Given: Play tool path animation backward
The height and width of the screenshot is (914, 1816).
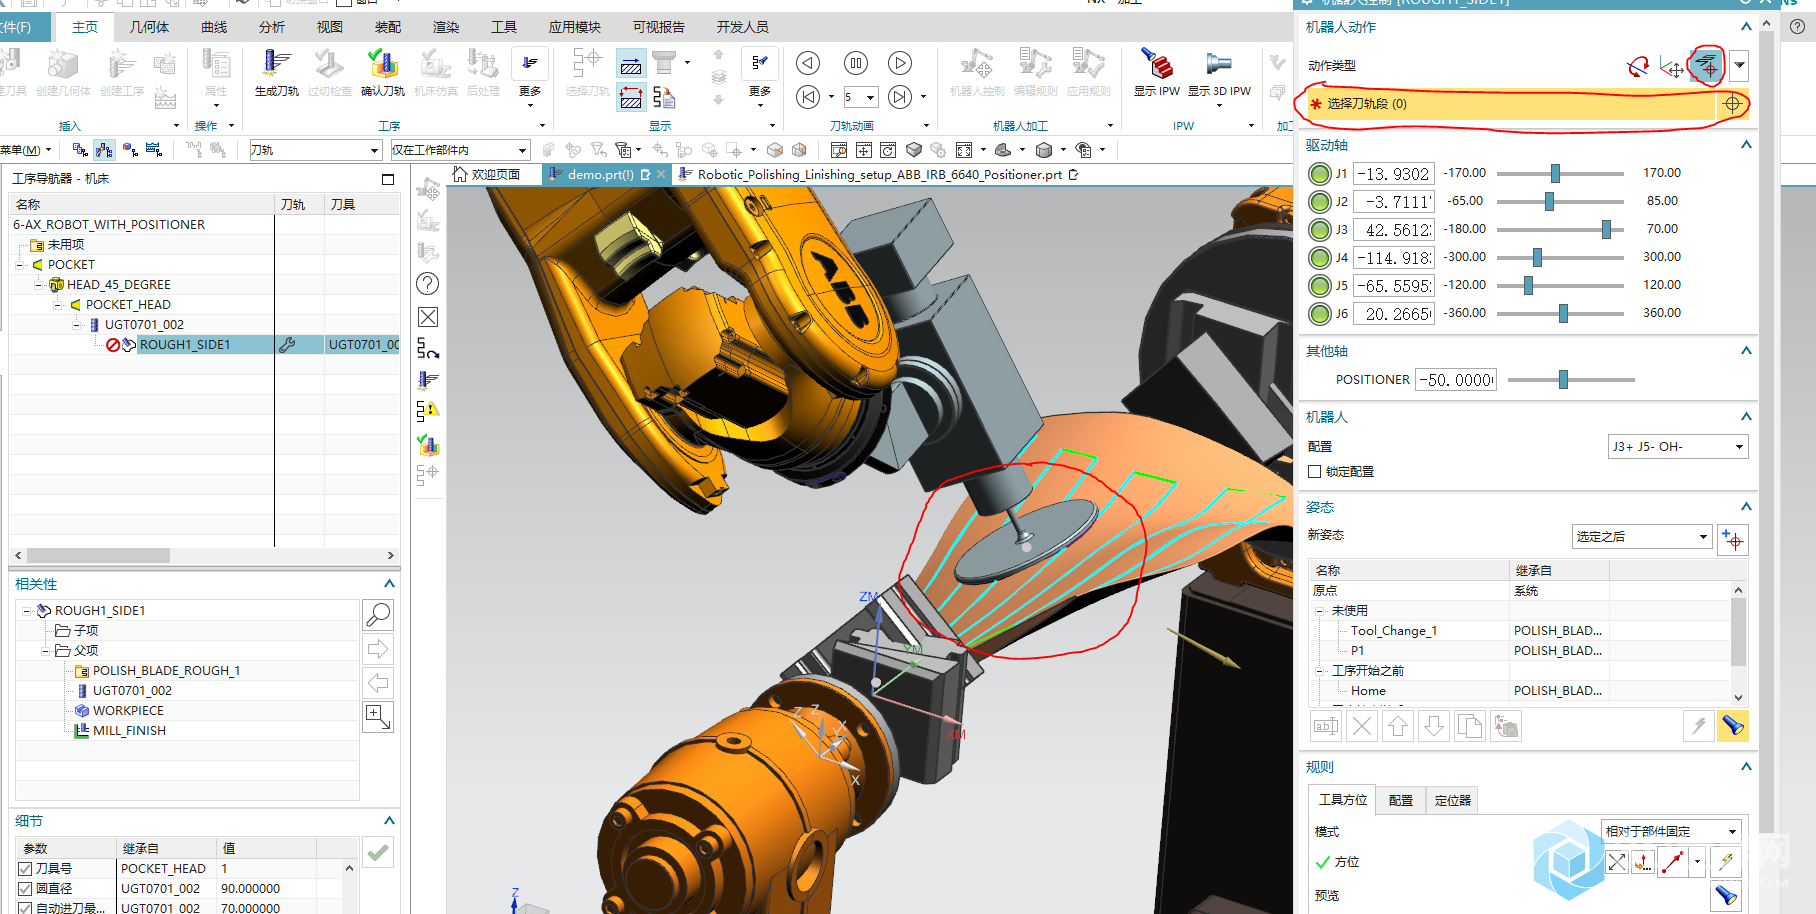Looking at the screenshot, I should point(808,63).
